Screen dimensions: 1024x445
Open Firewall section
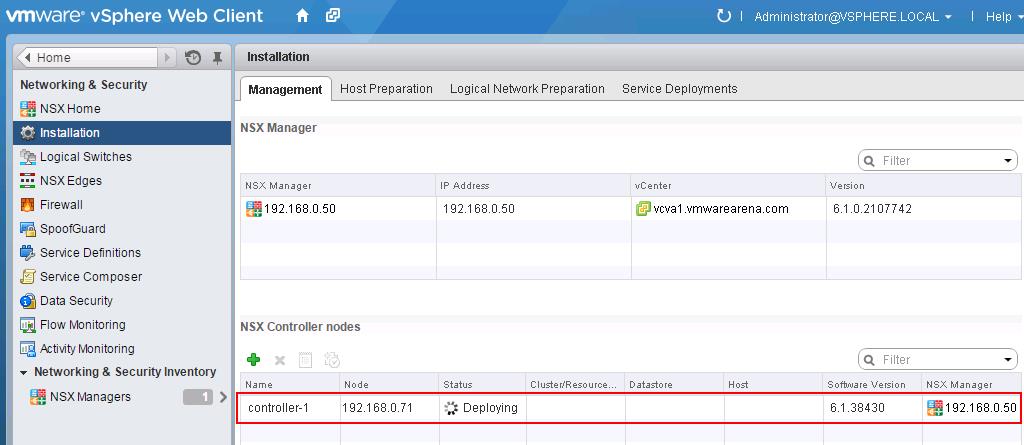(61, 205)
